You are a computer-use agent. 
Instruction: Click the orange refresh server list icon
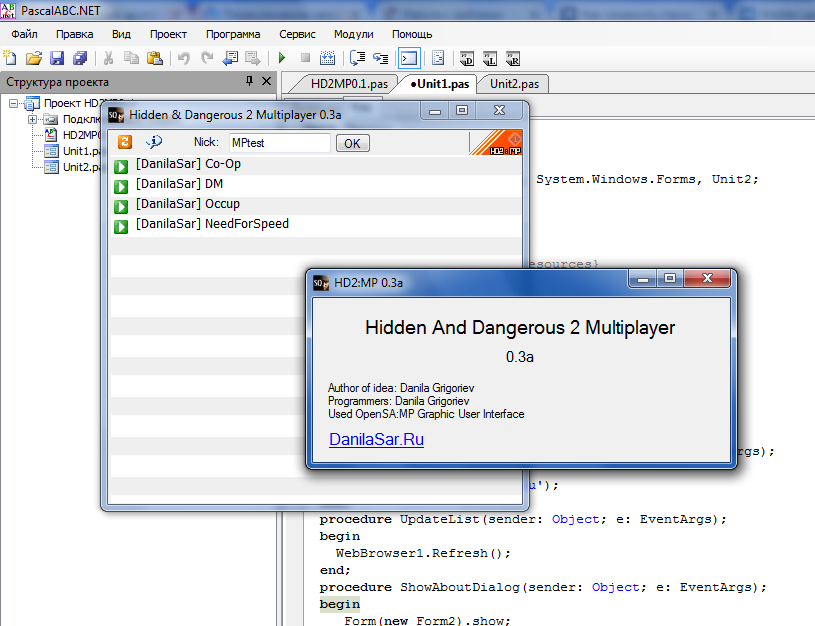[x=125, y=142]
